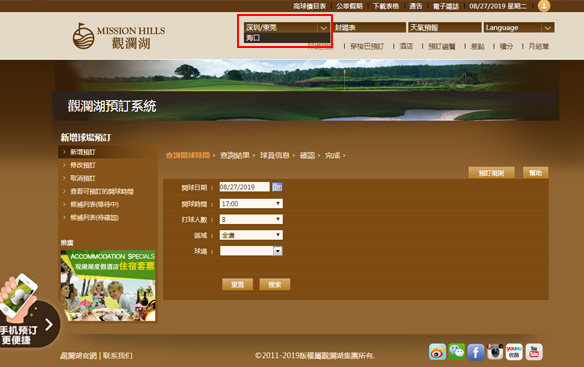Click the 查詢結果 step
Viewport: 584px width, 367px height.
(235, 155)
